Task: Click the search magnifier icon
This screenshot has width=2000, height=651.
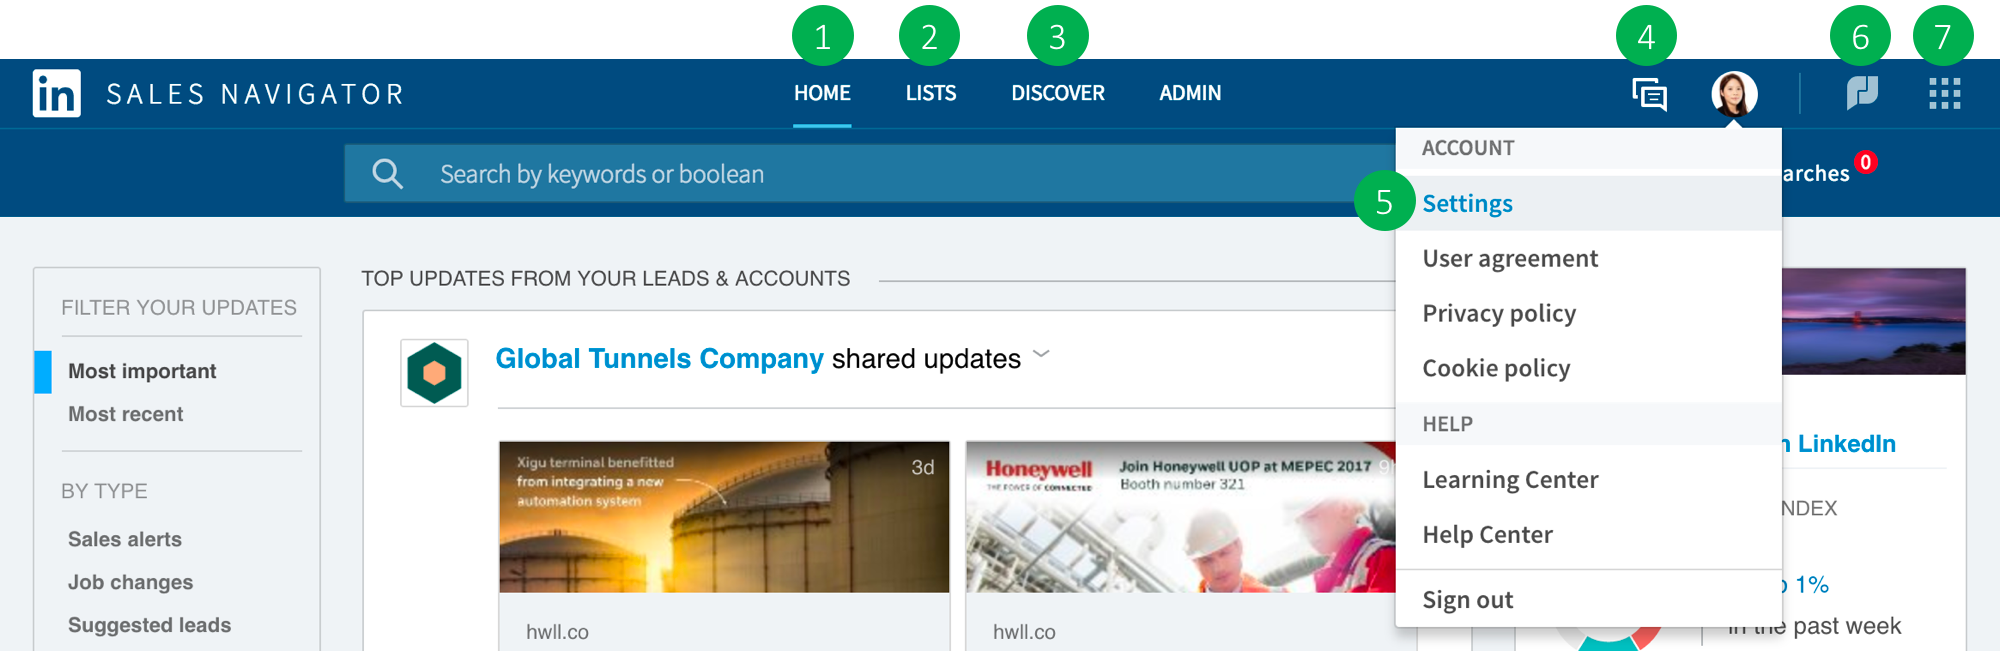Action: click(387, 174)
